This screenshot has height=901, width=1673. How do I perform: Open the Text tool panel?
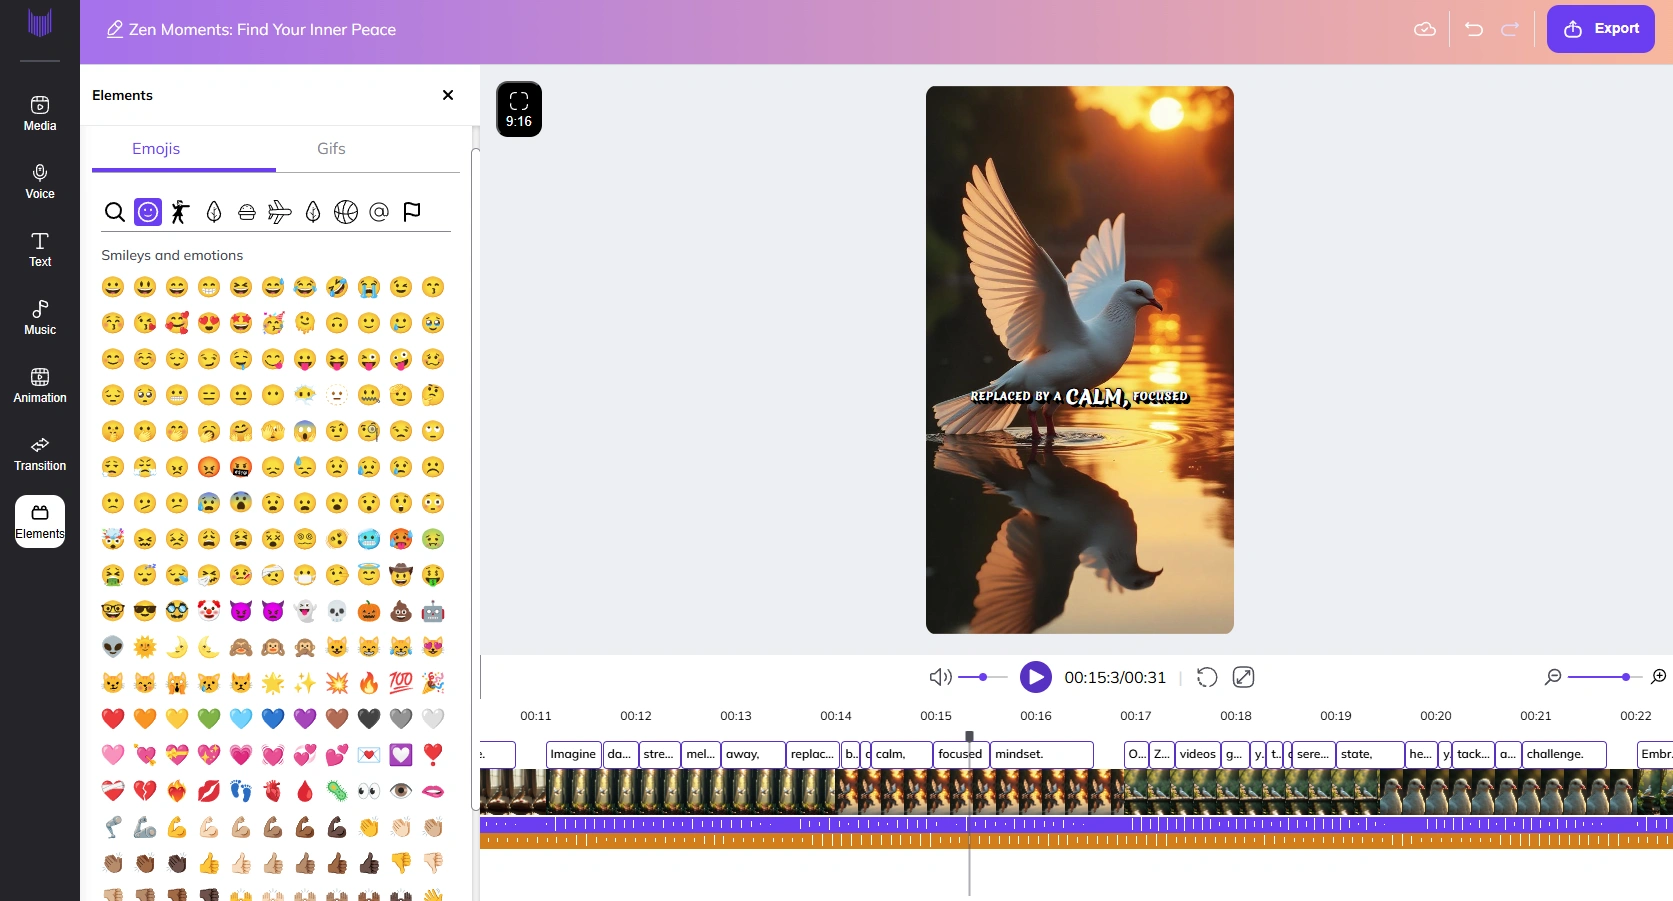40,250
